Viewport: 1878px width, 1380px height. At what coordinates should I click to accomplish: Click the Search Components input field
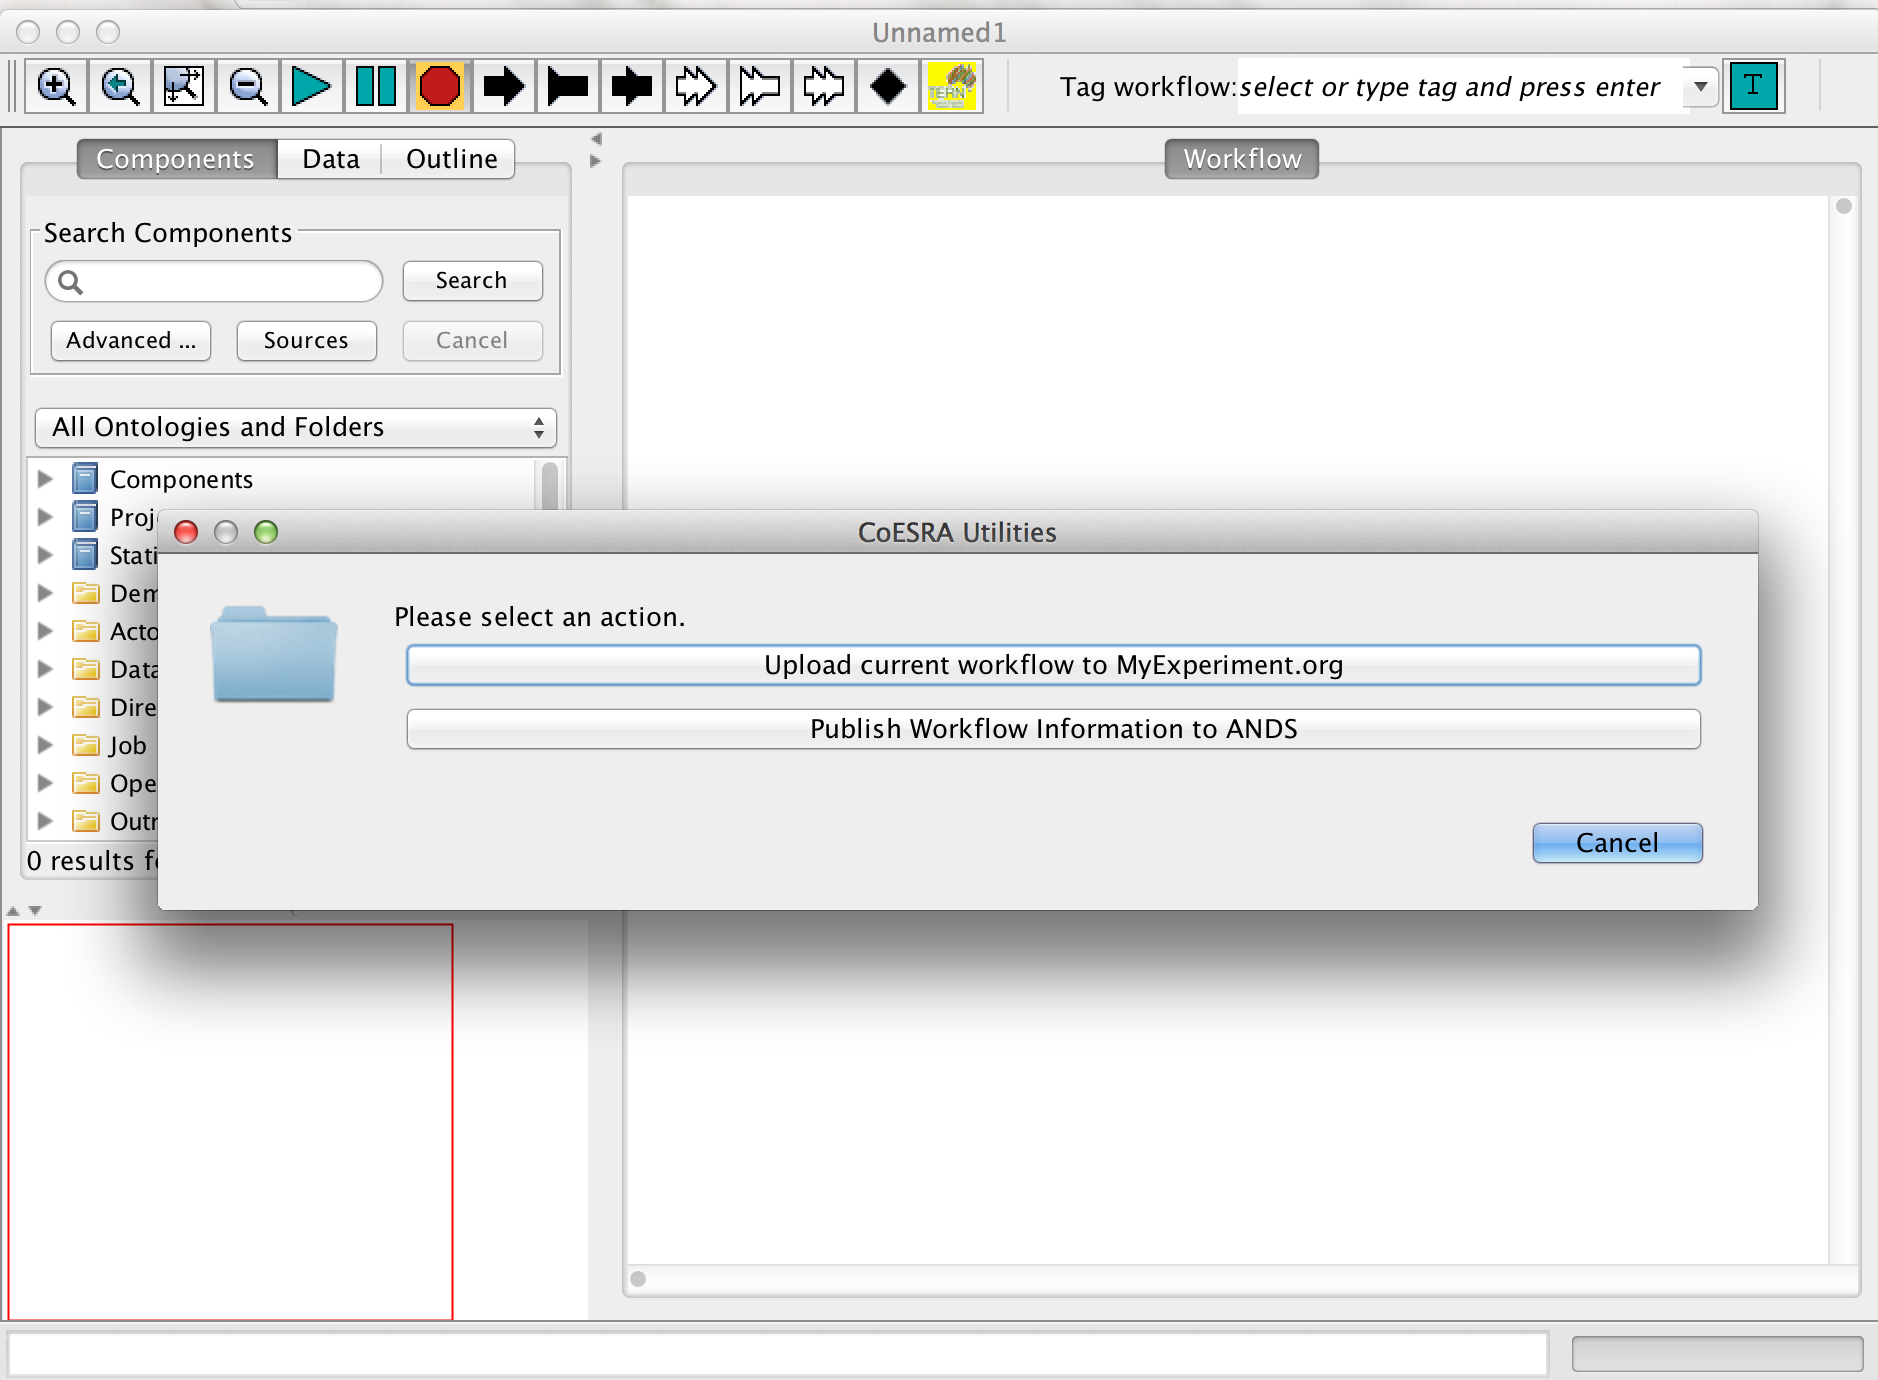point(214,281)
